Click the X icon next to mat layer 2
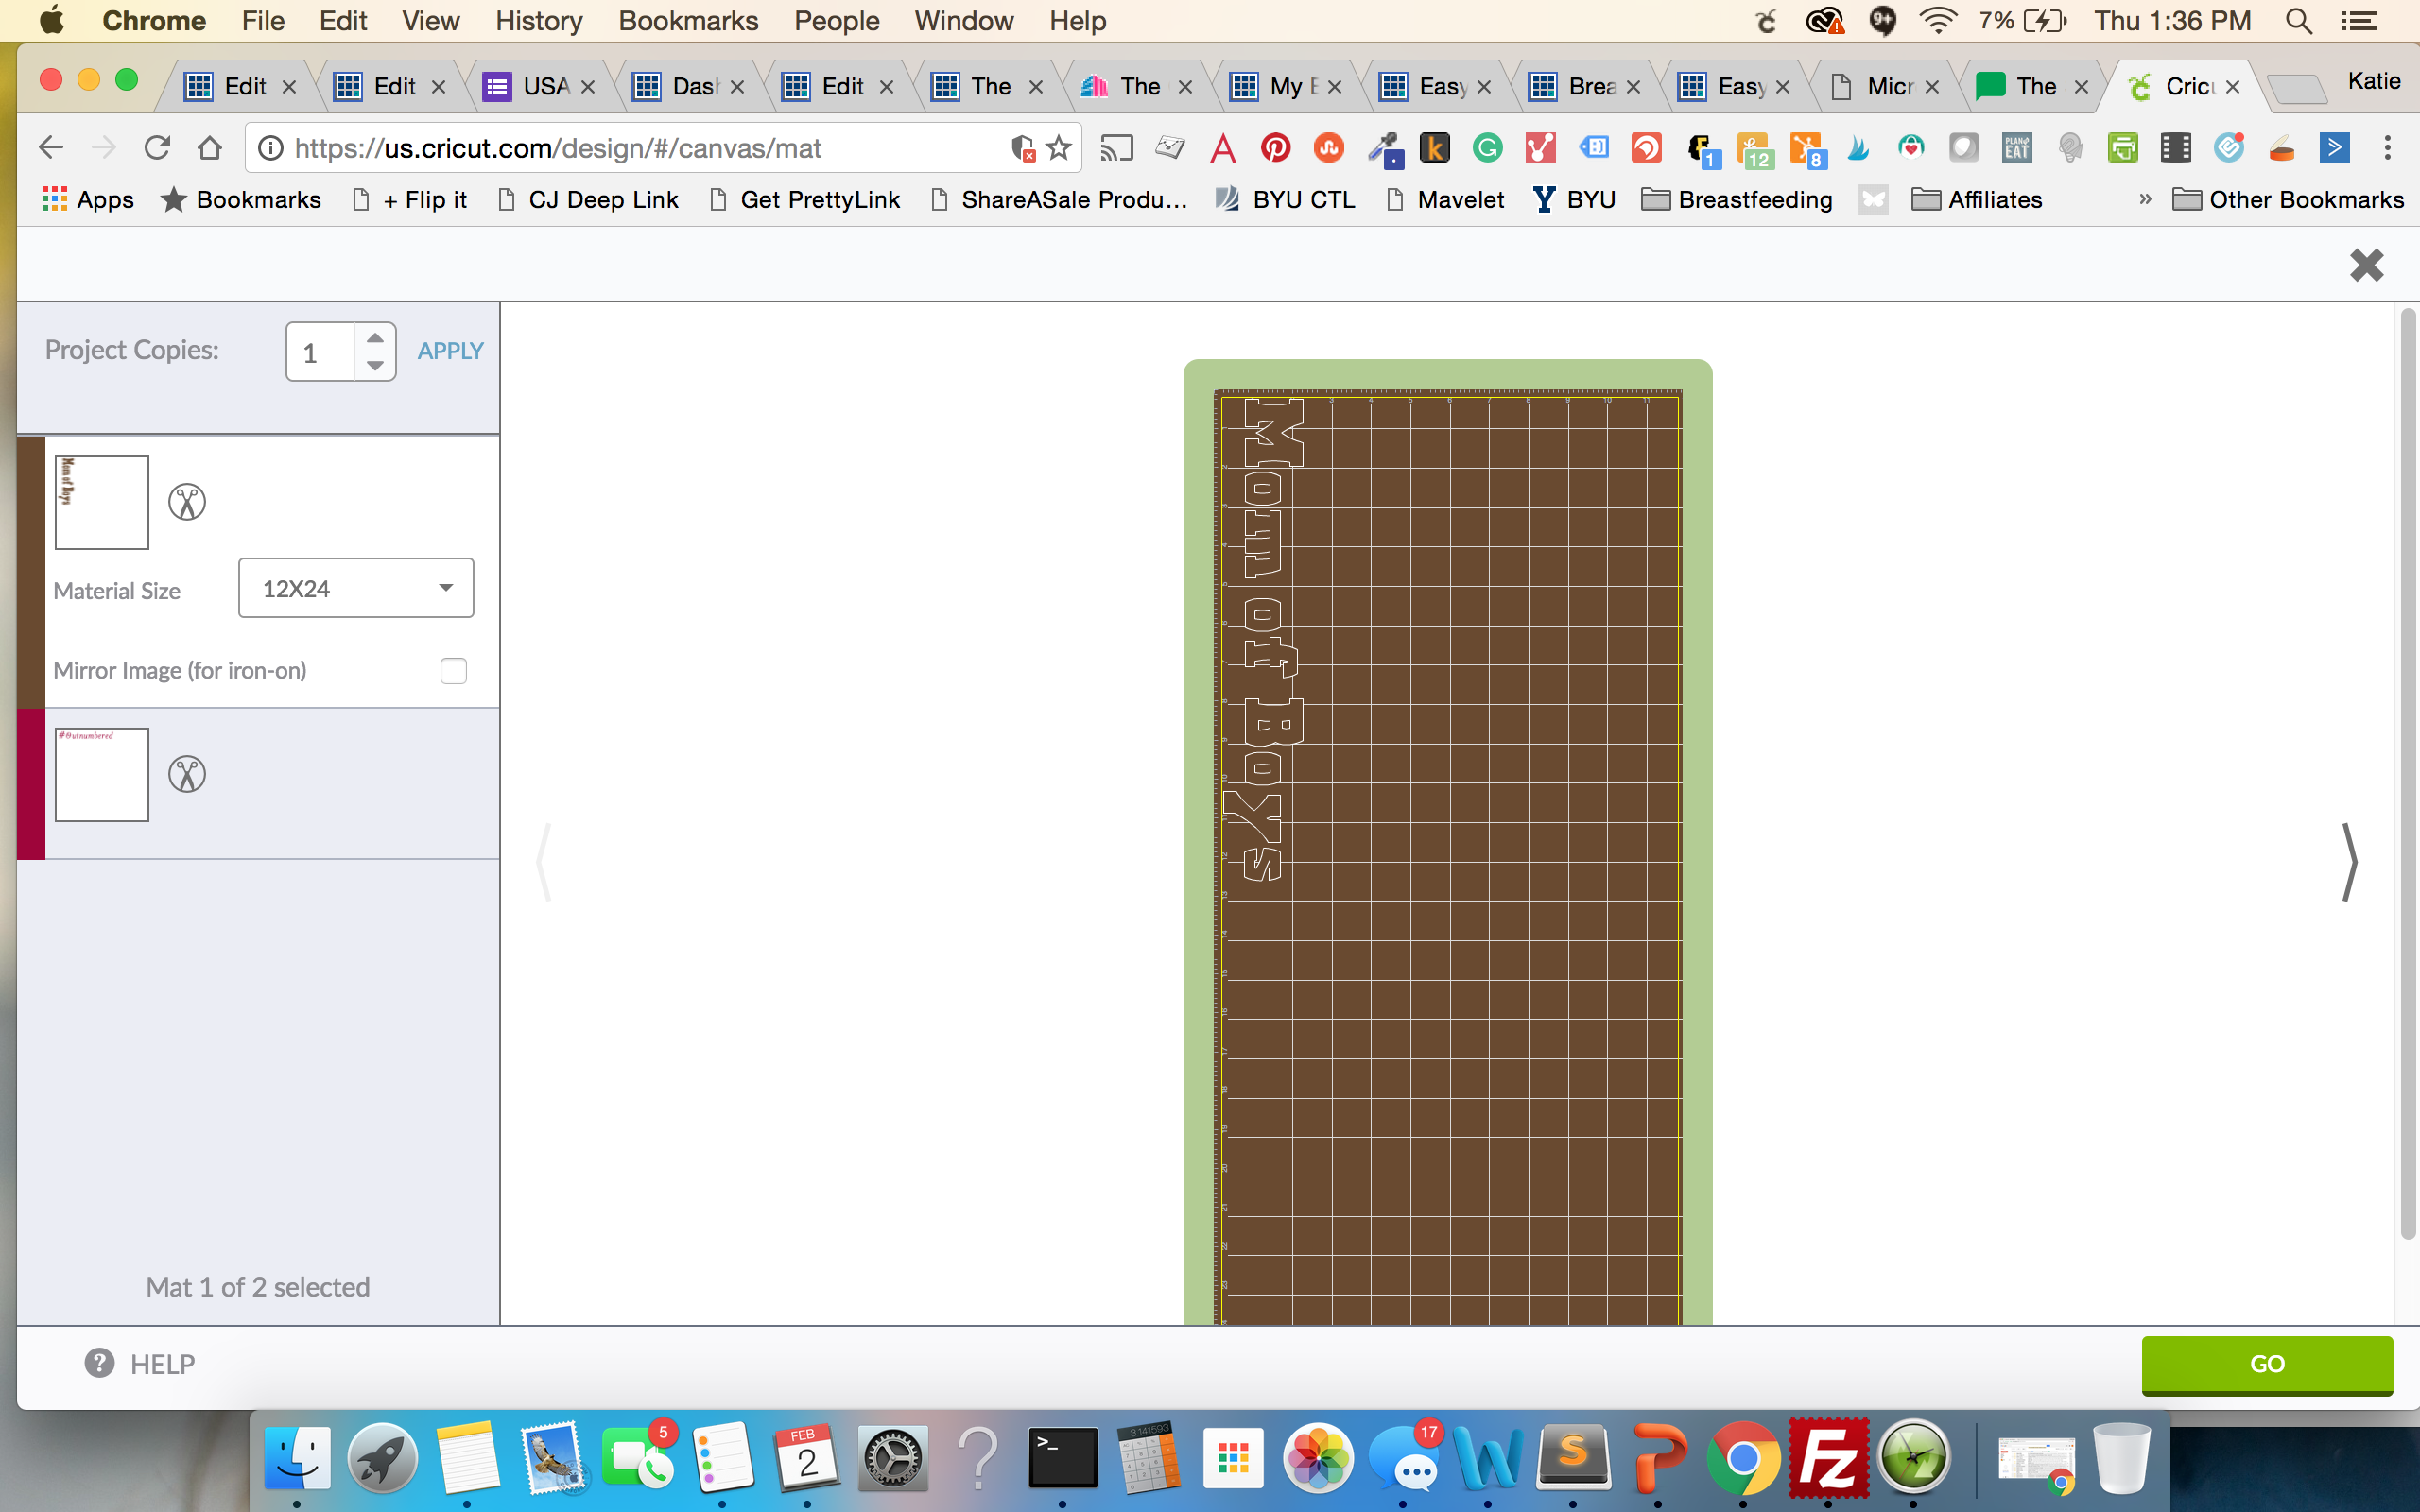Viewport: 2420px width, 1512px height. click(188, 773)
